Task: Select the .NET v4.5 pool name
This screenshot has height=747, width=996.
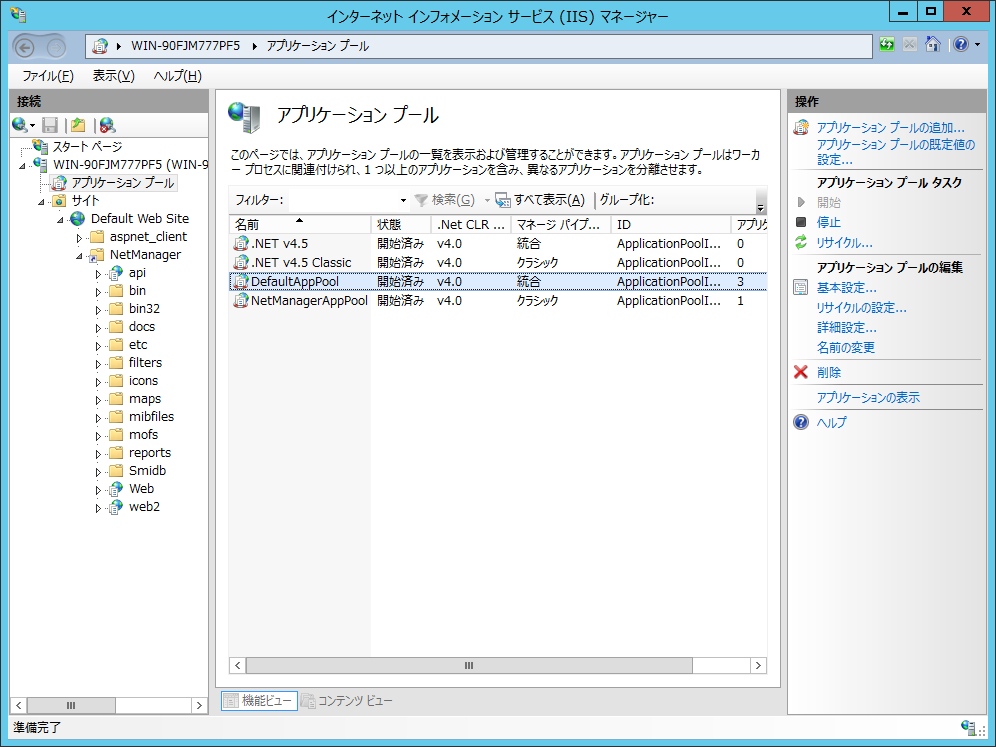Action: point(279,243)
